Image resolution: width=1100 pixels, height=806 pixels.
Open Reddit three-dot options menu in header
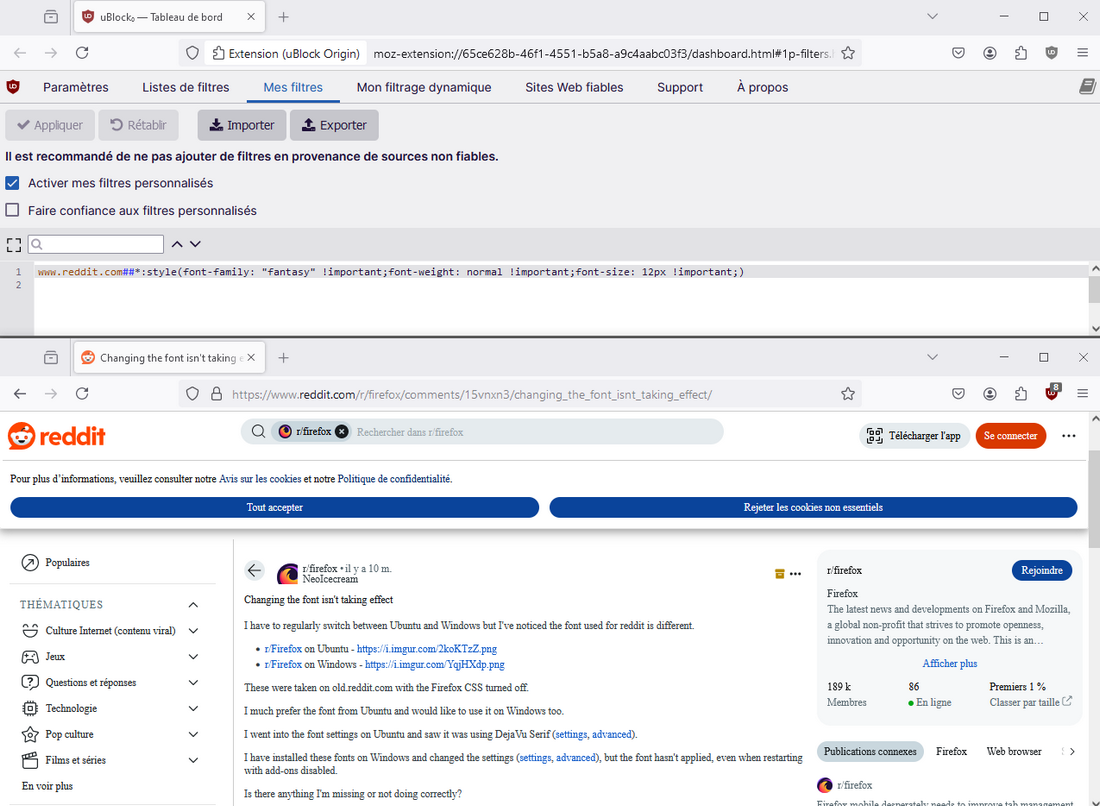tap(1068, 436)
